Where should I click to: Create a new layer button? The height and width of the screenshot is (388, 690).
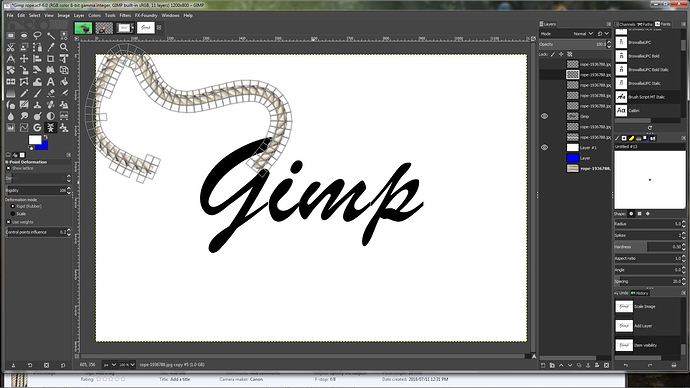click(x=543, y=365)
